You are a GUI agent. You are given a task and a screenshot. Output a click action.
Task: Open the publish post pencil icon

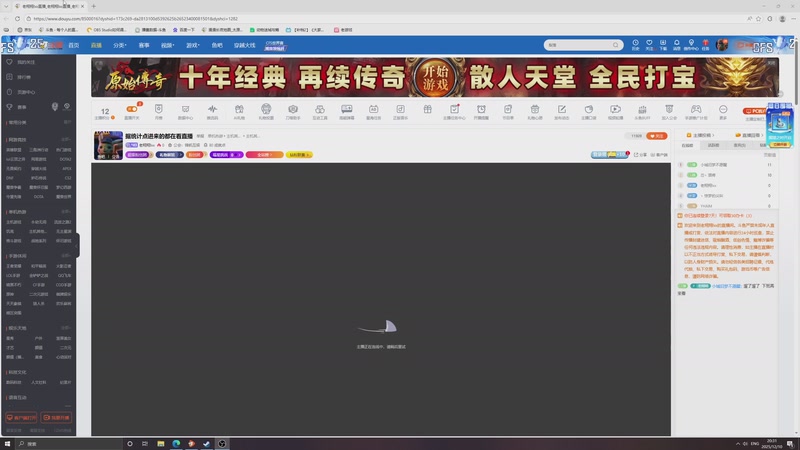pos(562,109)
